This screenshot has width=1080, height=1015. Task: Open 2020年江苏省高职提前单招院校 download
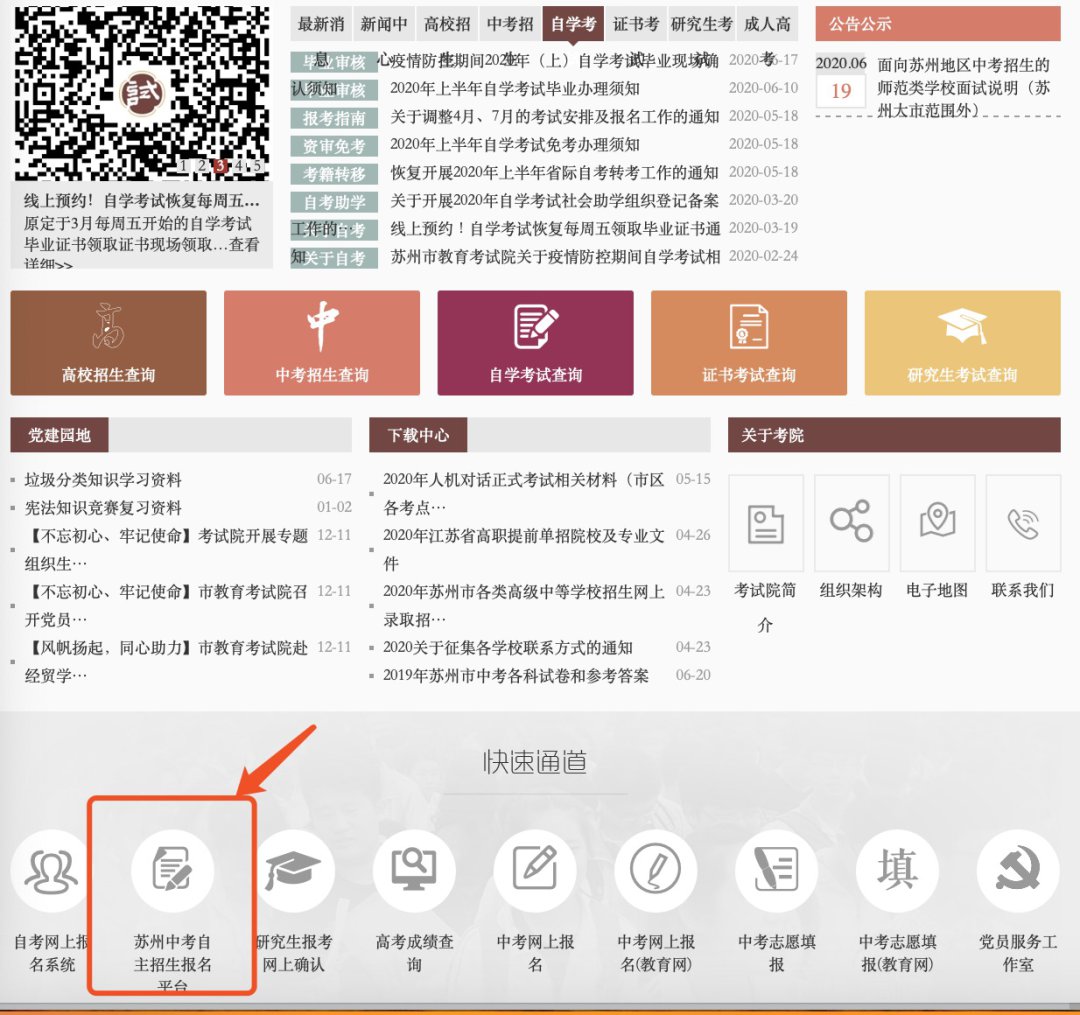click(x=523, y=550)
